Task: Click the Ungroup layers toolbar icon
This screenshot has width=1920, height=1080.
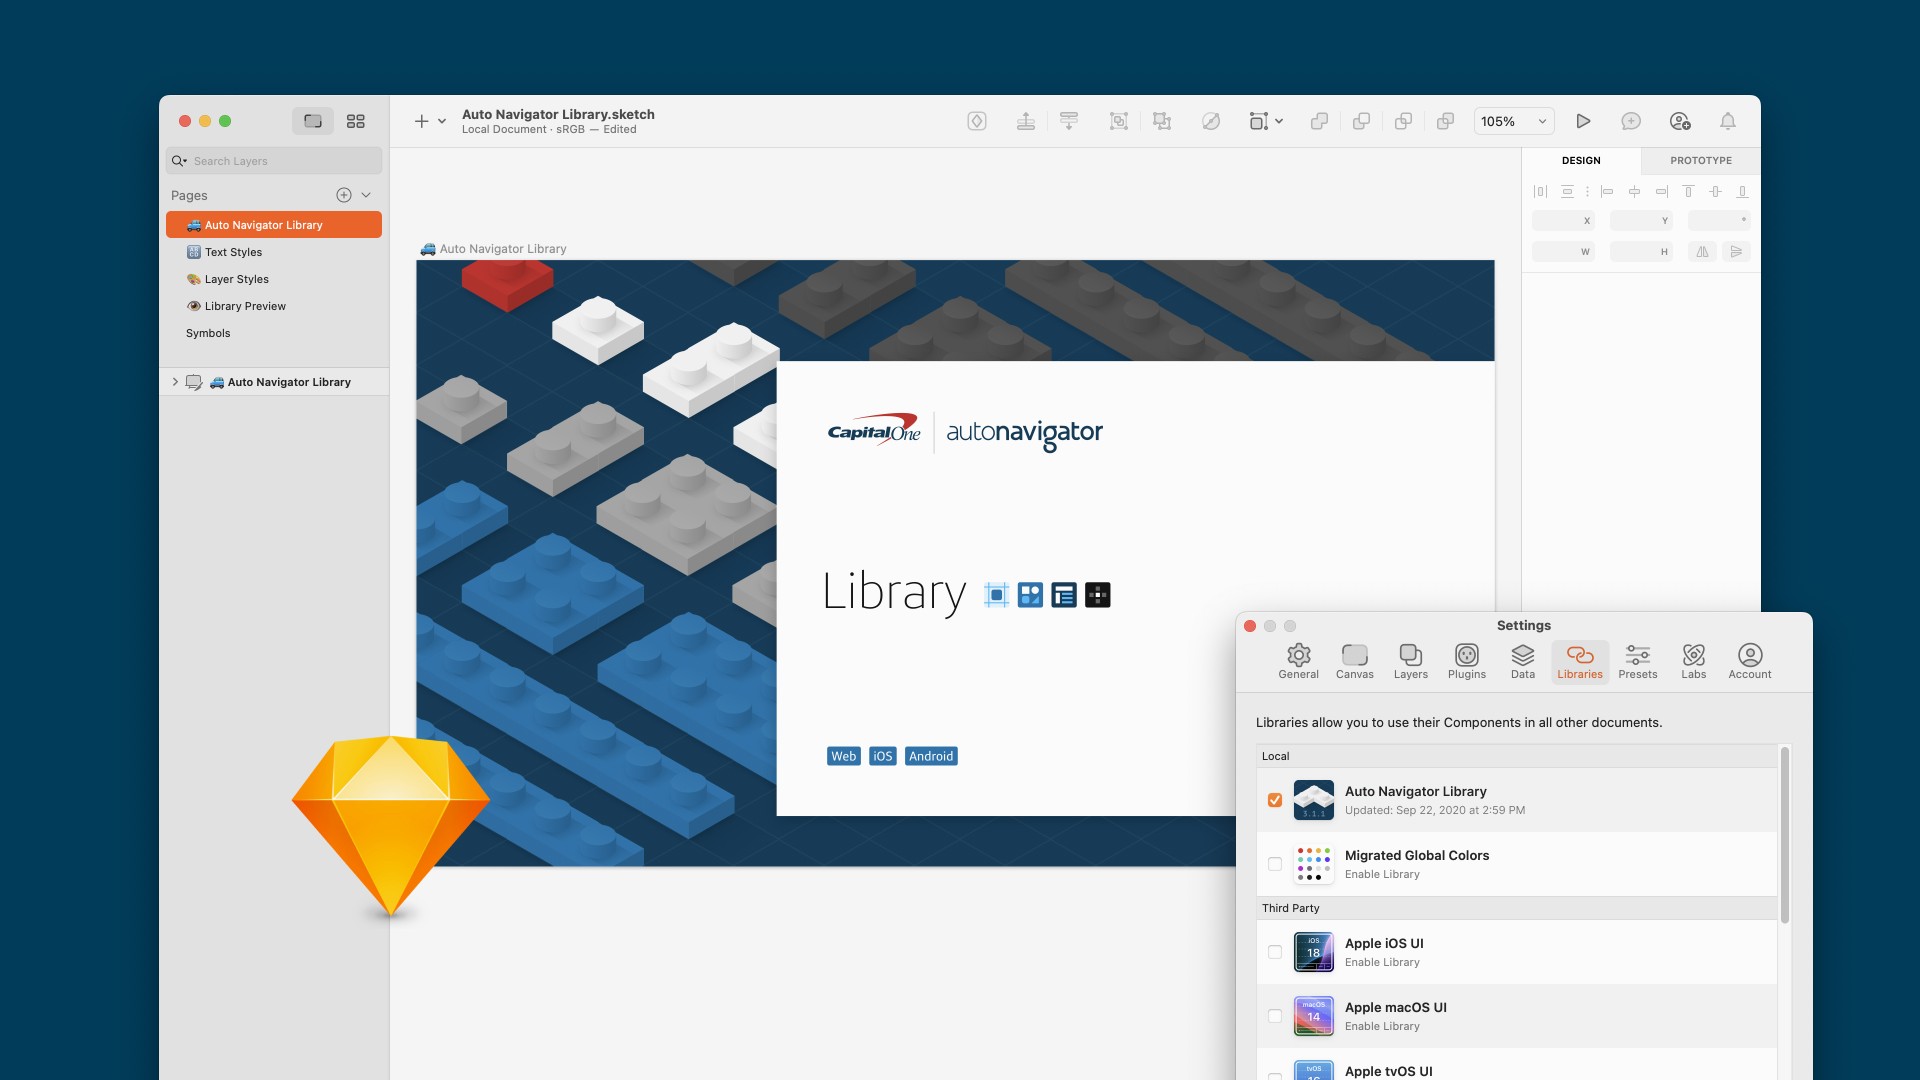Action: [x=1162, y=121]
